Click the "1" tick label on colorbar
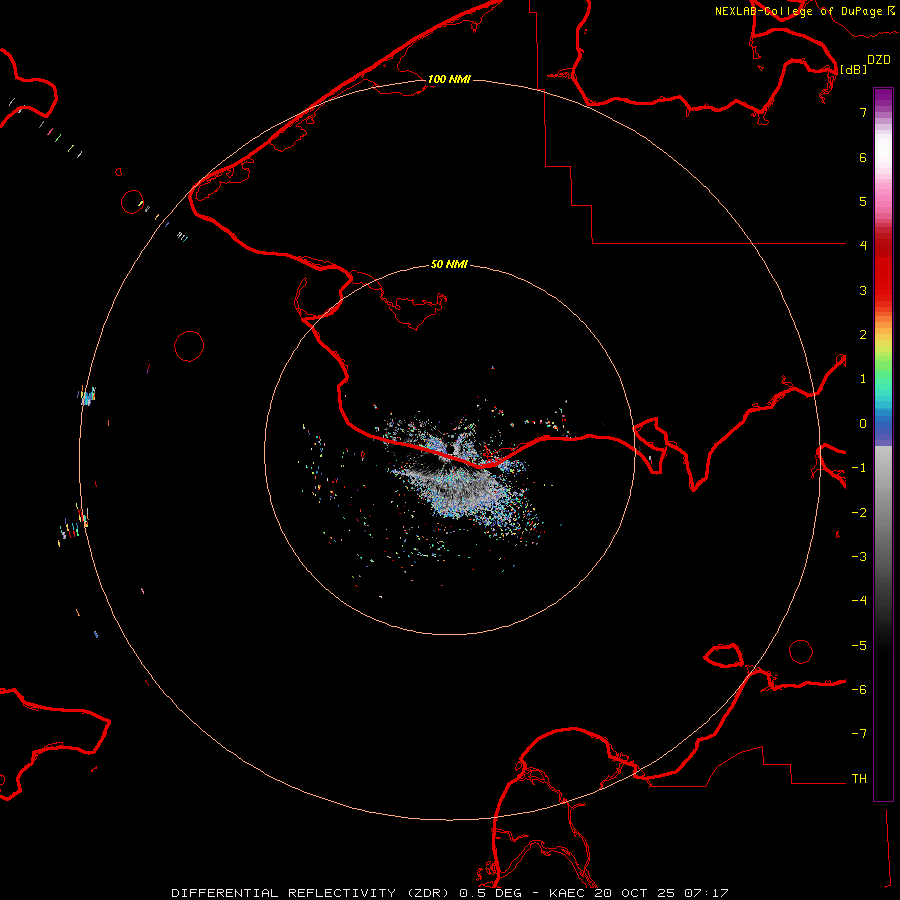Viewport: 900px width, 900px height. (x=863, y=379)
